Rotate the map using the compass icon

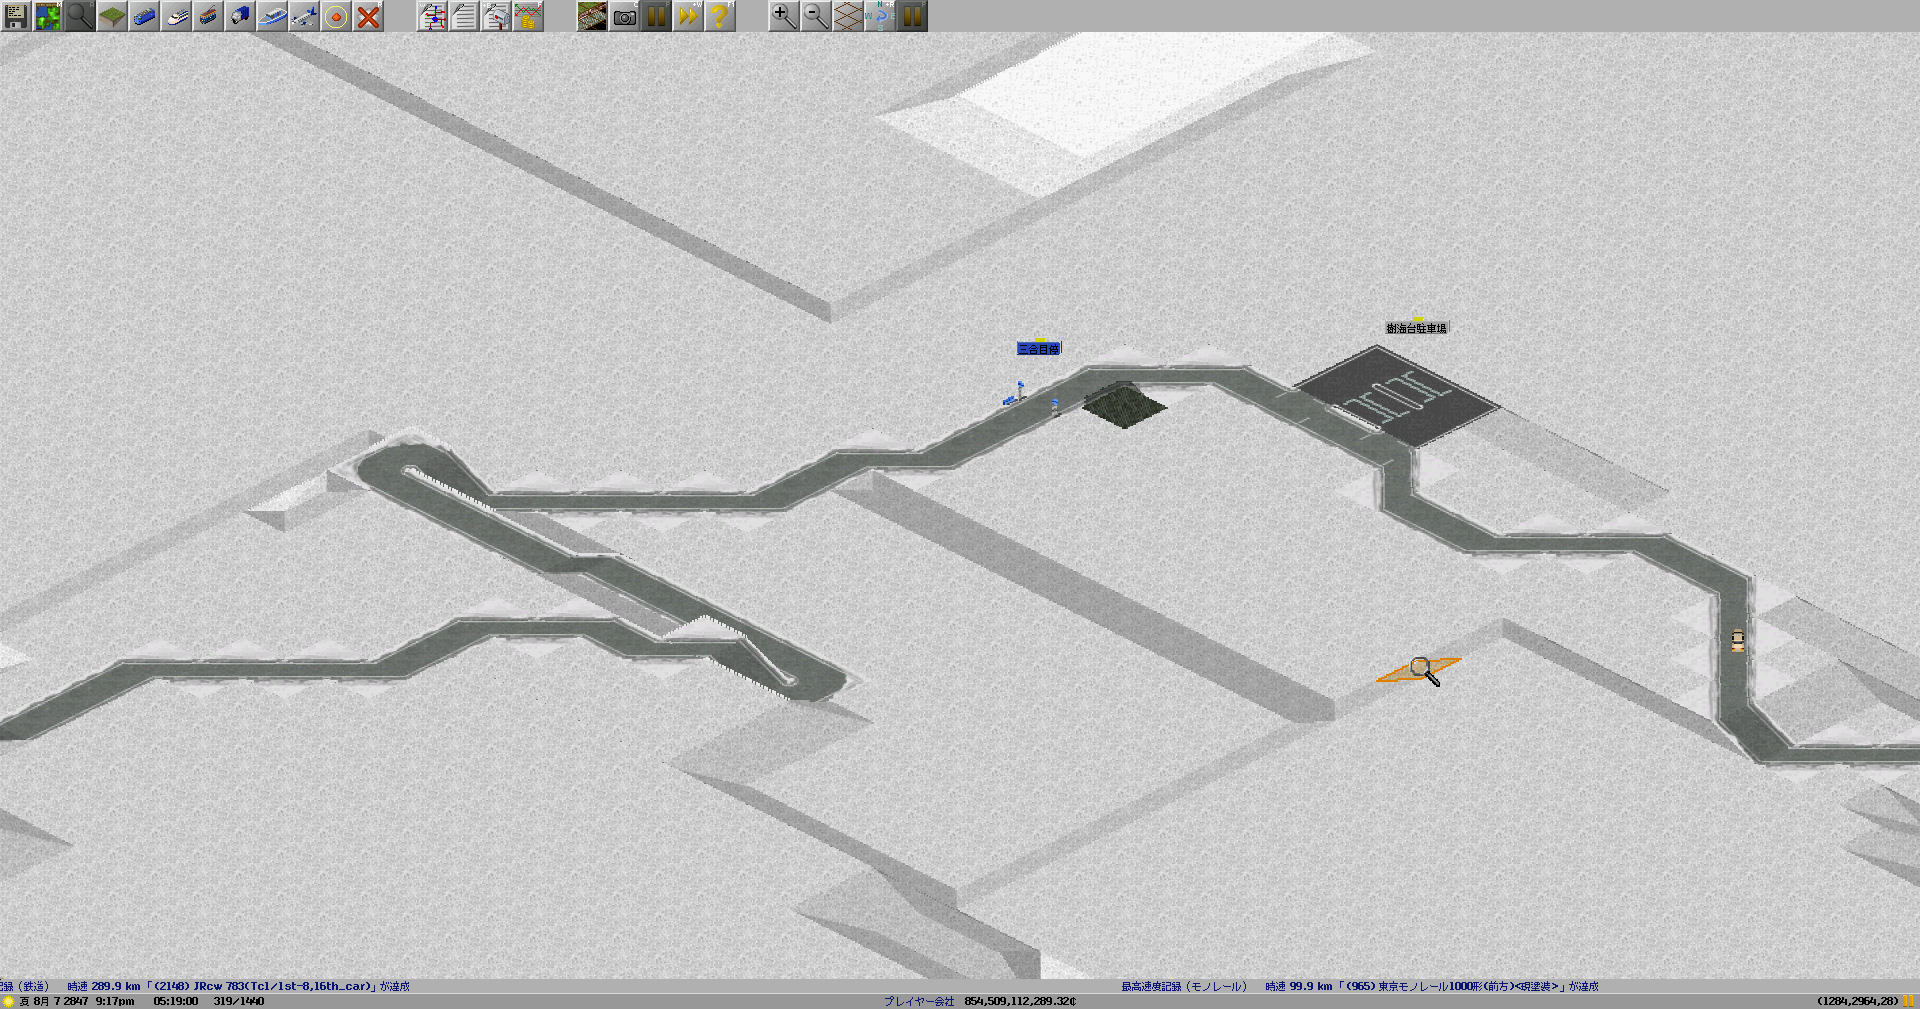tap(880, 16)
